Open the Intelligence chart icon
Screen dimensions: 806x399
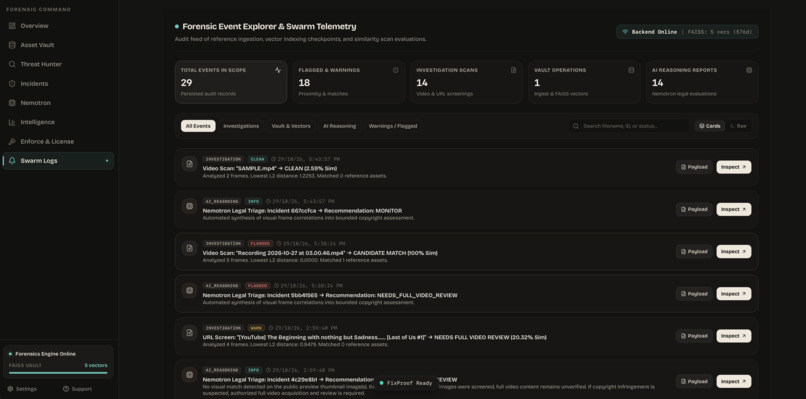click(12, 122)
